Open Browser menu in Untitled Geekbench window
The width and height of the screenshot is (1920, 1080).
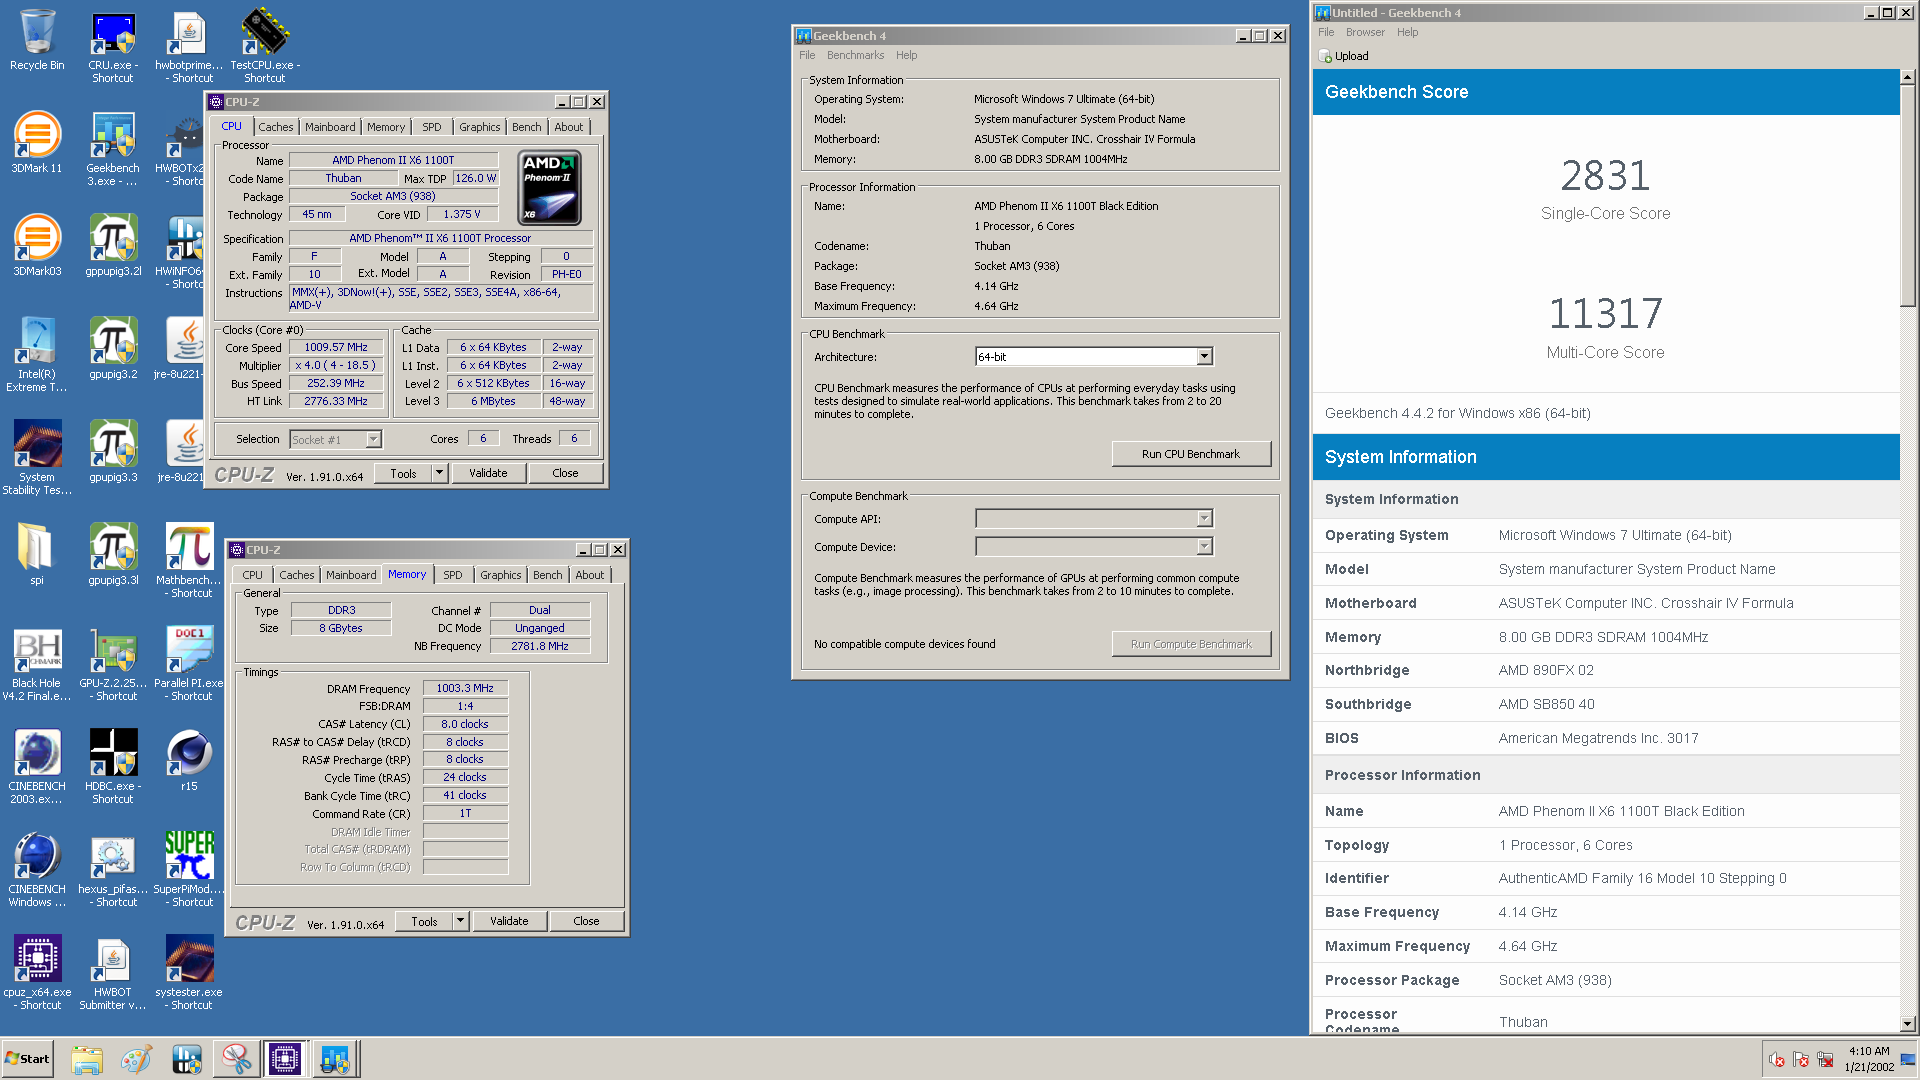pyautogui.click(x=1365, y=32)
